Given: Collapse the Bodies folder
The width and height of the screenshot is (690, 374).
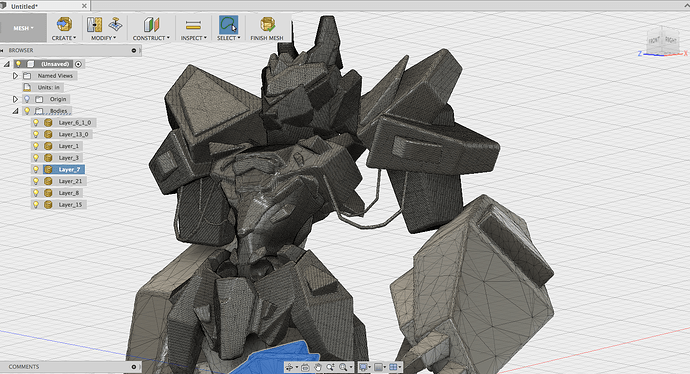Looking at the screenshot, I should click(x=15, y=111).
